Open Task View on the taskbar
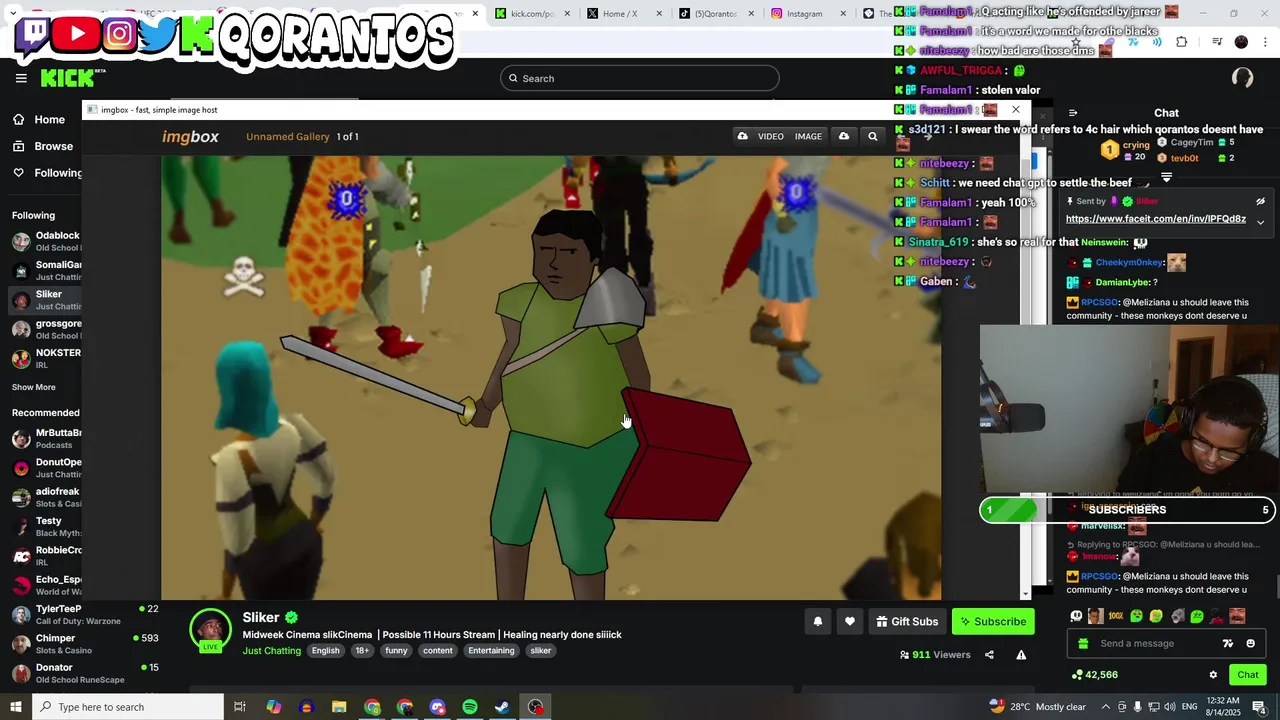 click(240, 707)
